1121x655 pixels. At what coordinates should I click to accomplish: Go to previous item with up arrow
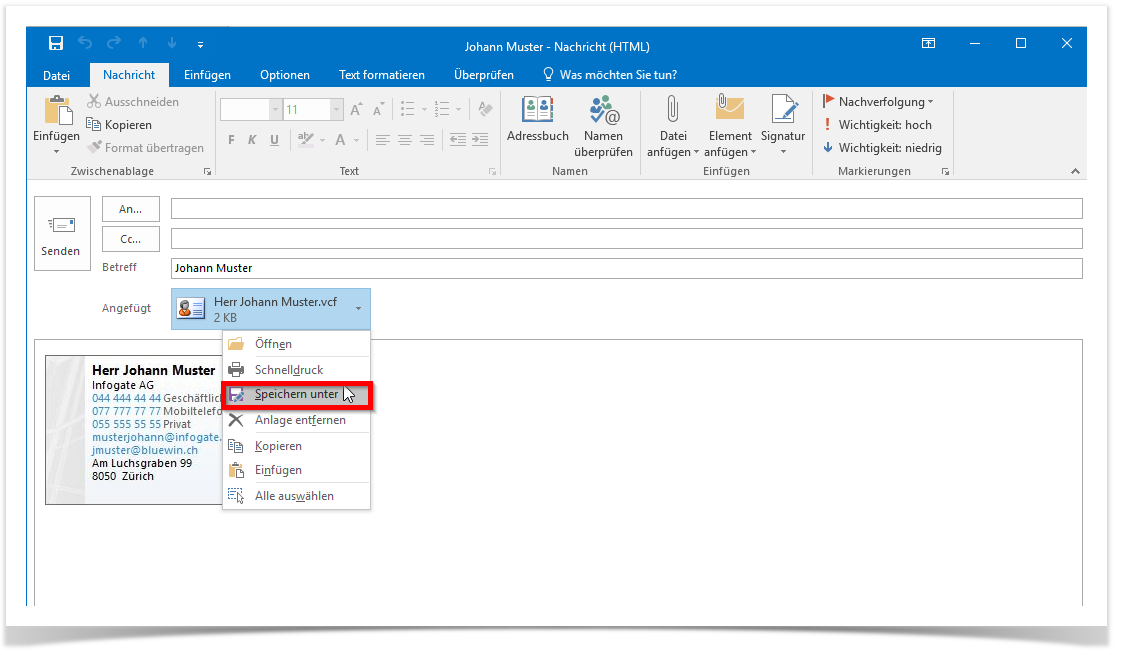click(x=143, y=44)
